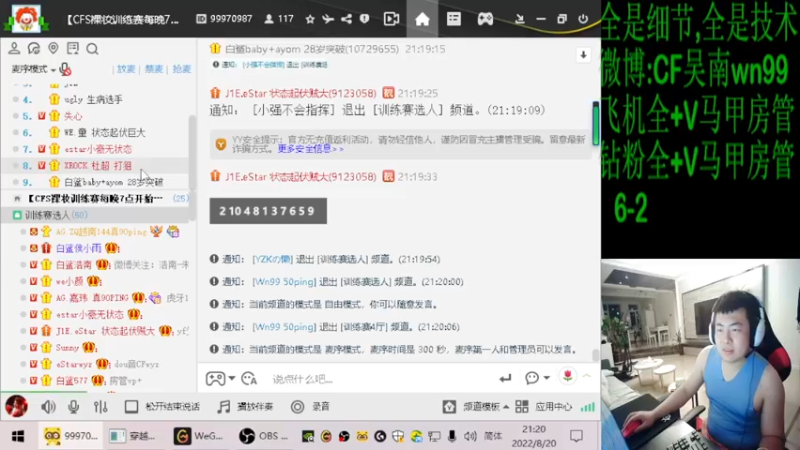Open the 穿越 taskbar window
The height and width of the screenshot is (450, 800).
[x=133, y=436]
